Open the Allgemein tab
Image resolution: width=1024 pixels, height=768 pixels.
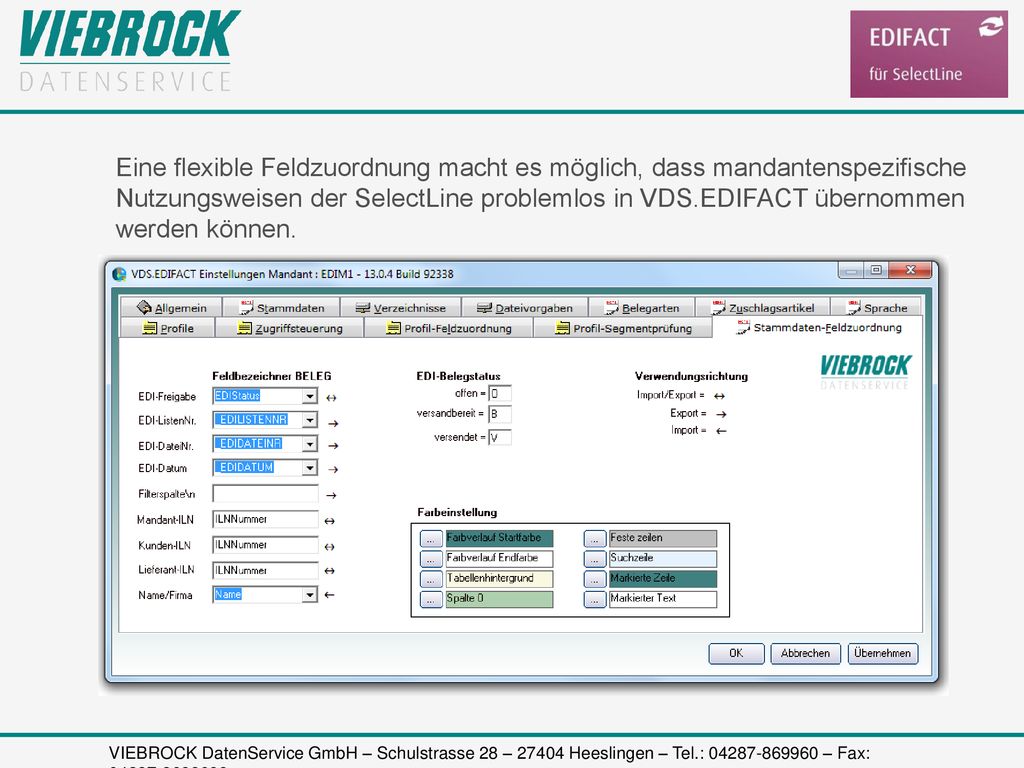(171, 308)
